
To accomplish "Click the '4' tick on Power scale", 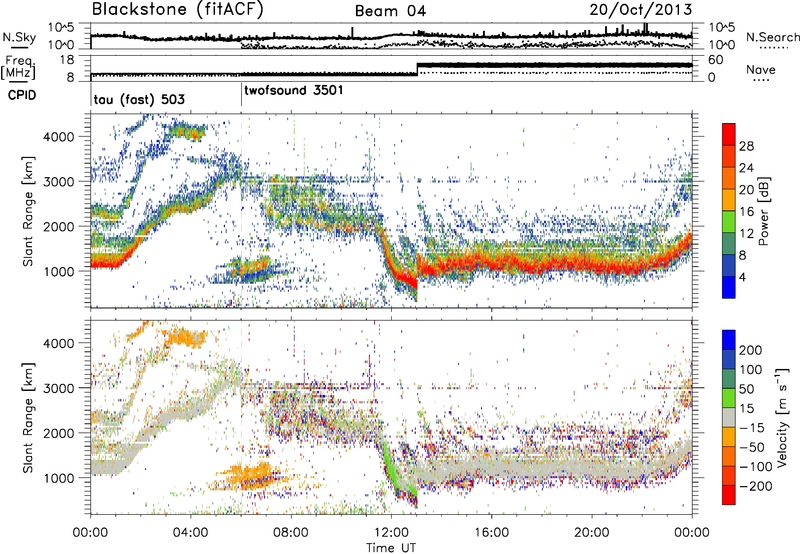I will coord(742,277).
